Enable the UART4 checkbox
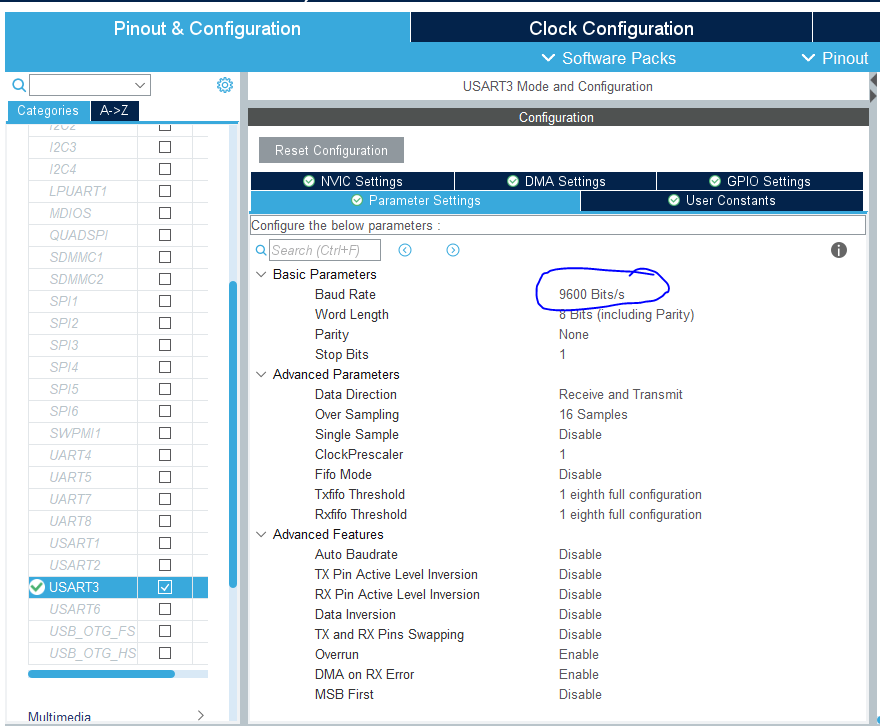880x727 pixels. (164, 455)
